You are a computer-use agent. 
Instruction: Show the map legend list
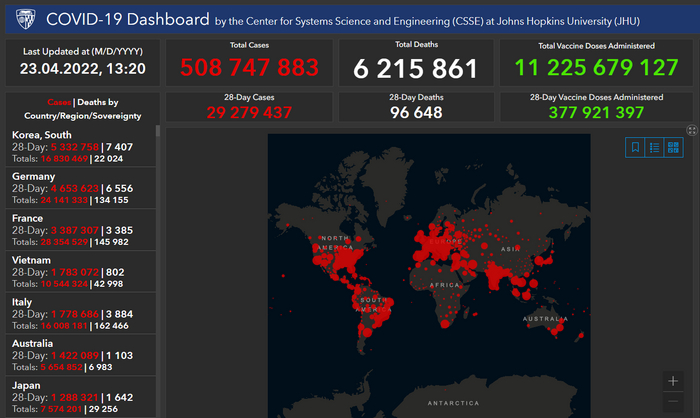point(654,147)
